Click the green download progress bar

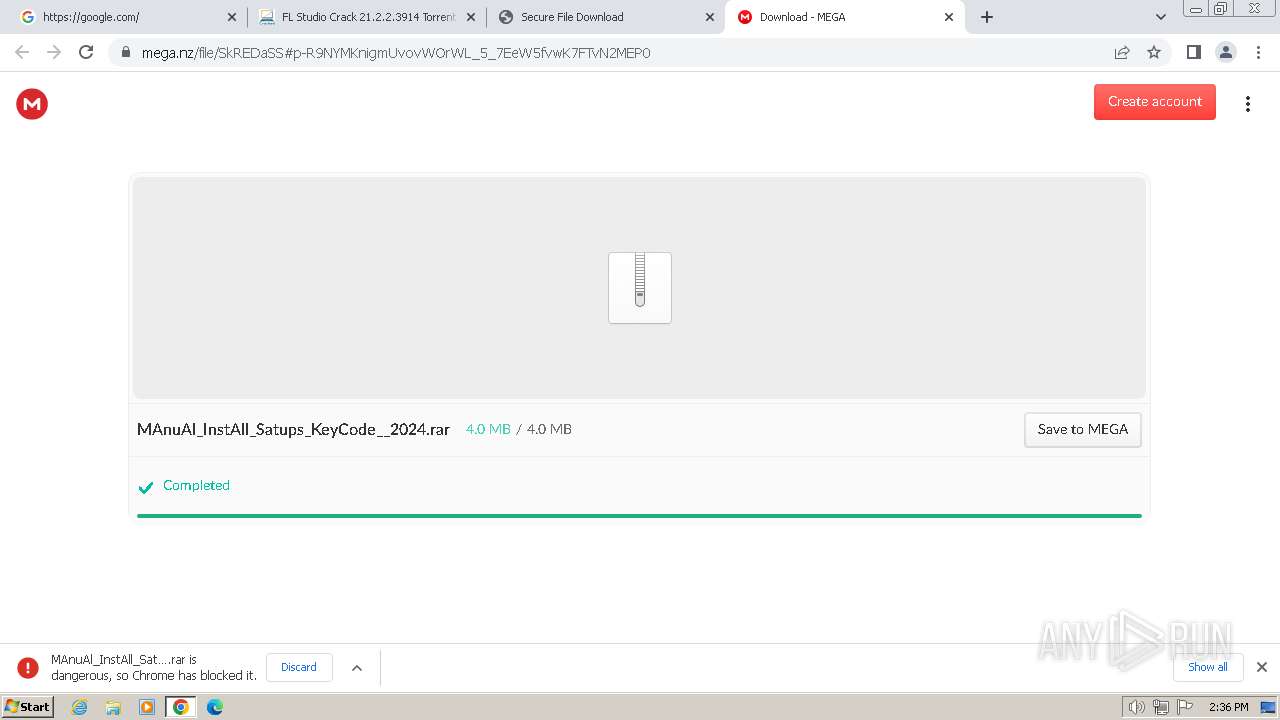point(639,516)
